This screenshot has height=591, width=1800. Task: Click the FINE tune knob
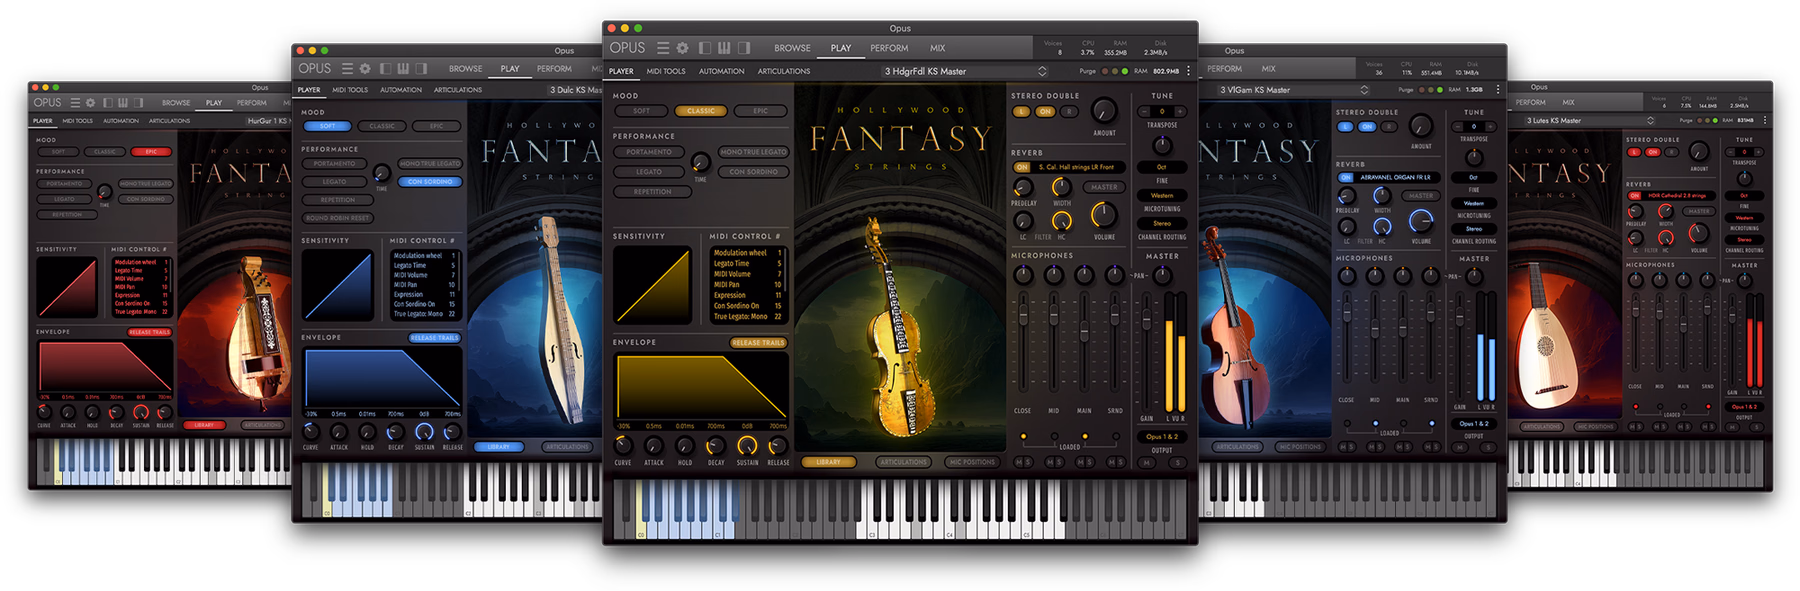pos(1162,145)
